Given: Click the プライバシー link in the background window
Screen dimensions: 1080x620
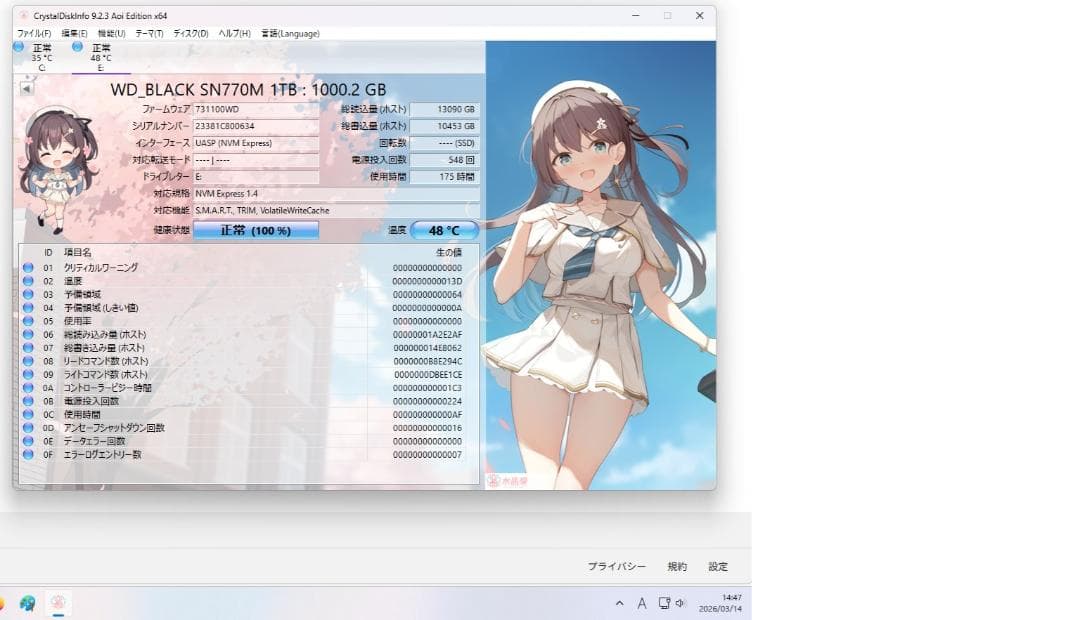Looking at the screenshot, I should tap(616, 566).
